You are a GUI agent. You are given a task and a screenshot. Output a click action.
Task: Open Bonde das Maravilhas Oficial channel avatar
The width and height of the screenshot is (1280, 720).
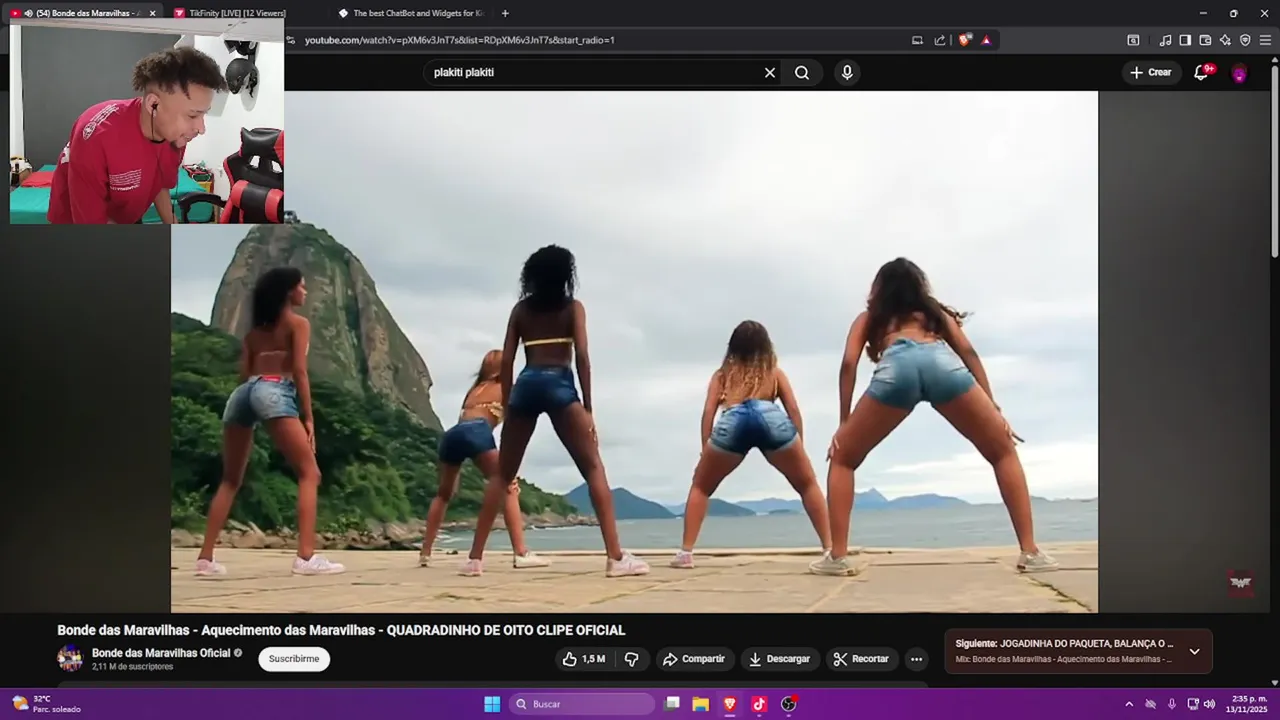pos(70,658)
